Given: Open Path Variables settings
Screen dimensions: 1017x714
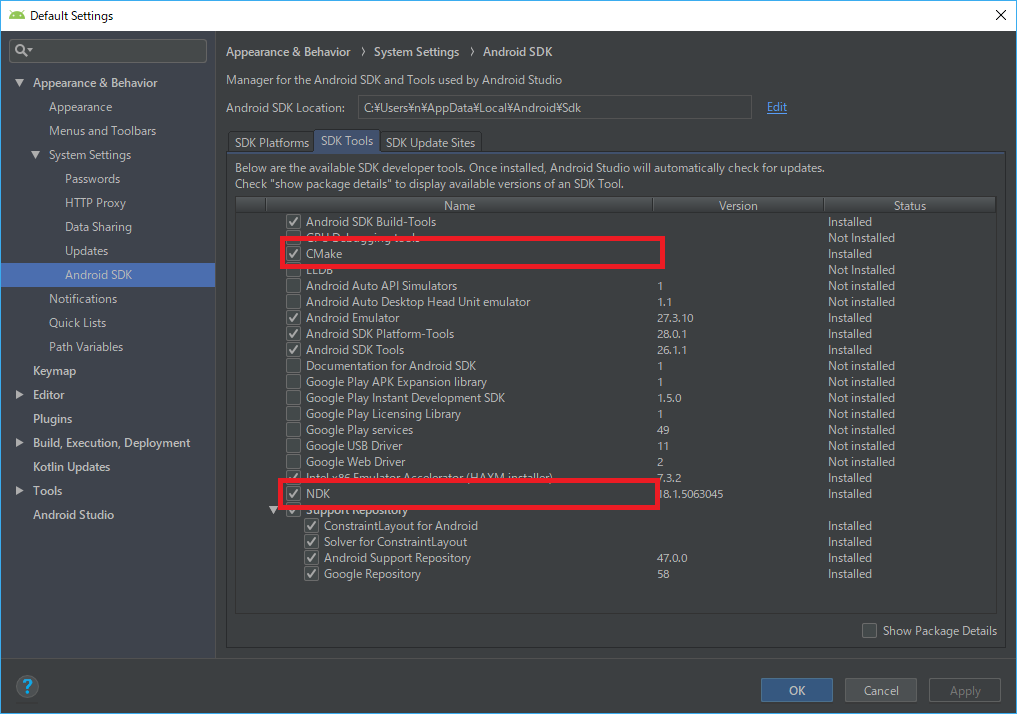Looking at the screenshot, I should coord(86,346).
